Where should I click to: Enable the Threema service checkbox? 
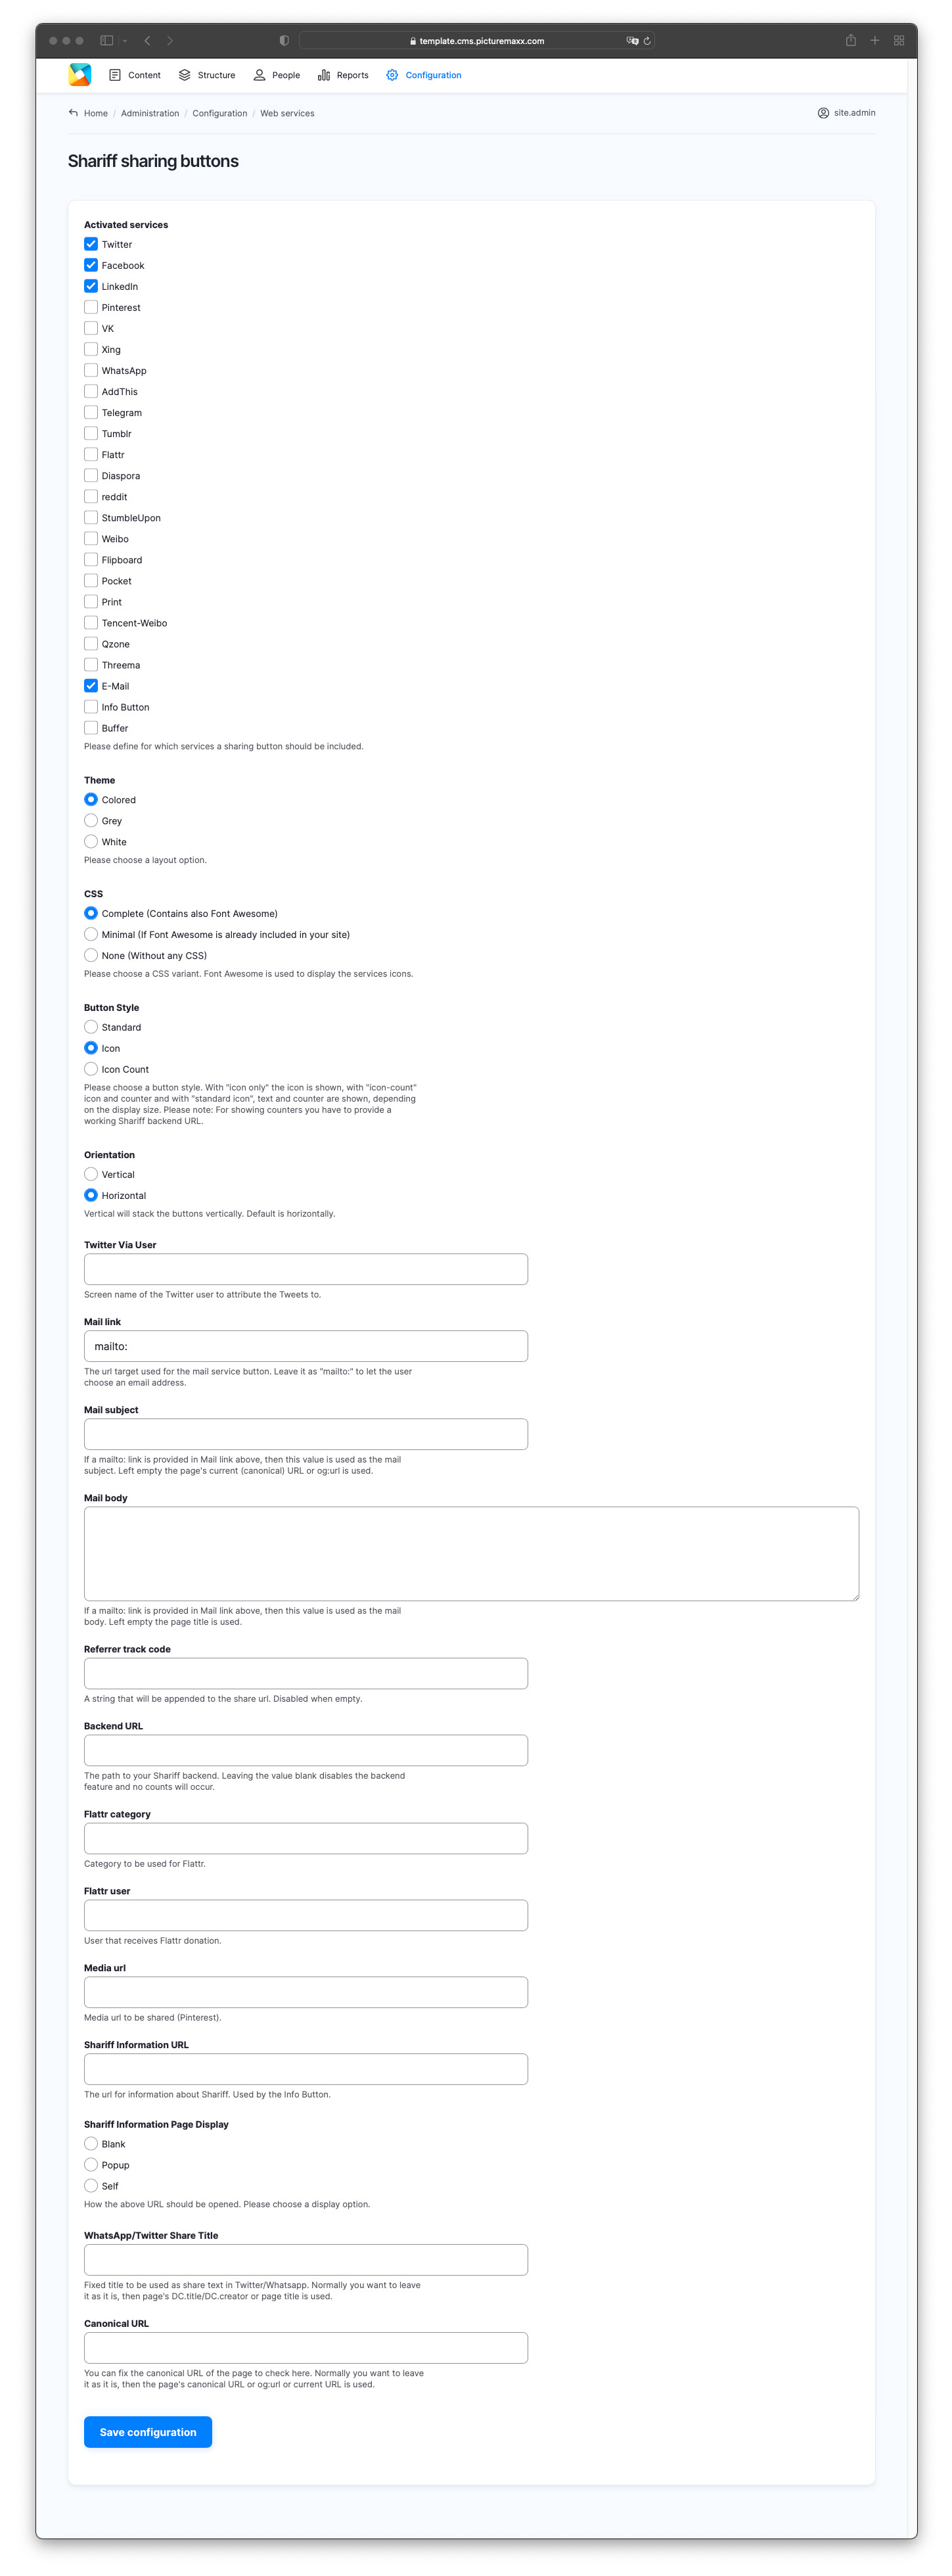point(91,665)
